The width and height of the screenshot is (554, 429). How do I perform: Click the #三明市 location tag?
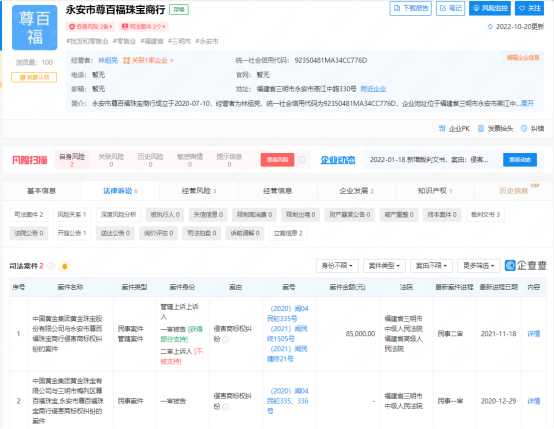pyautogui.click(x=179, y=41)
